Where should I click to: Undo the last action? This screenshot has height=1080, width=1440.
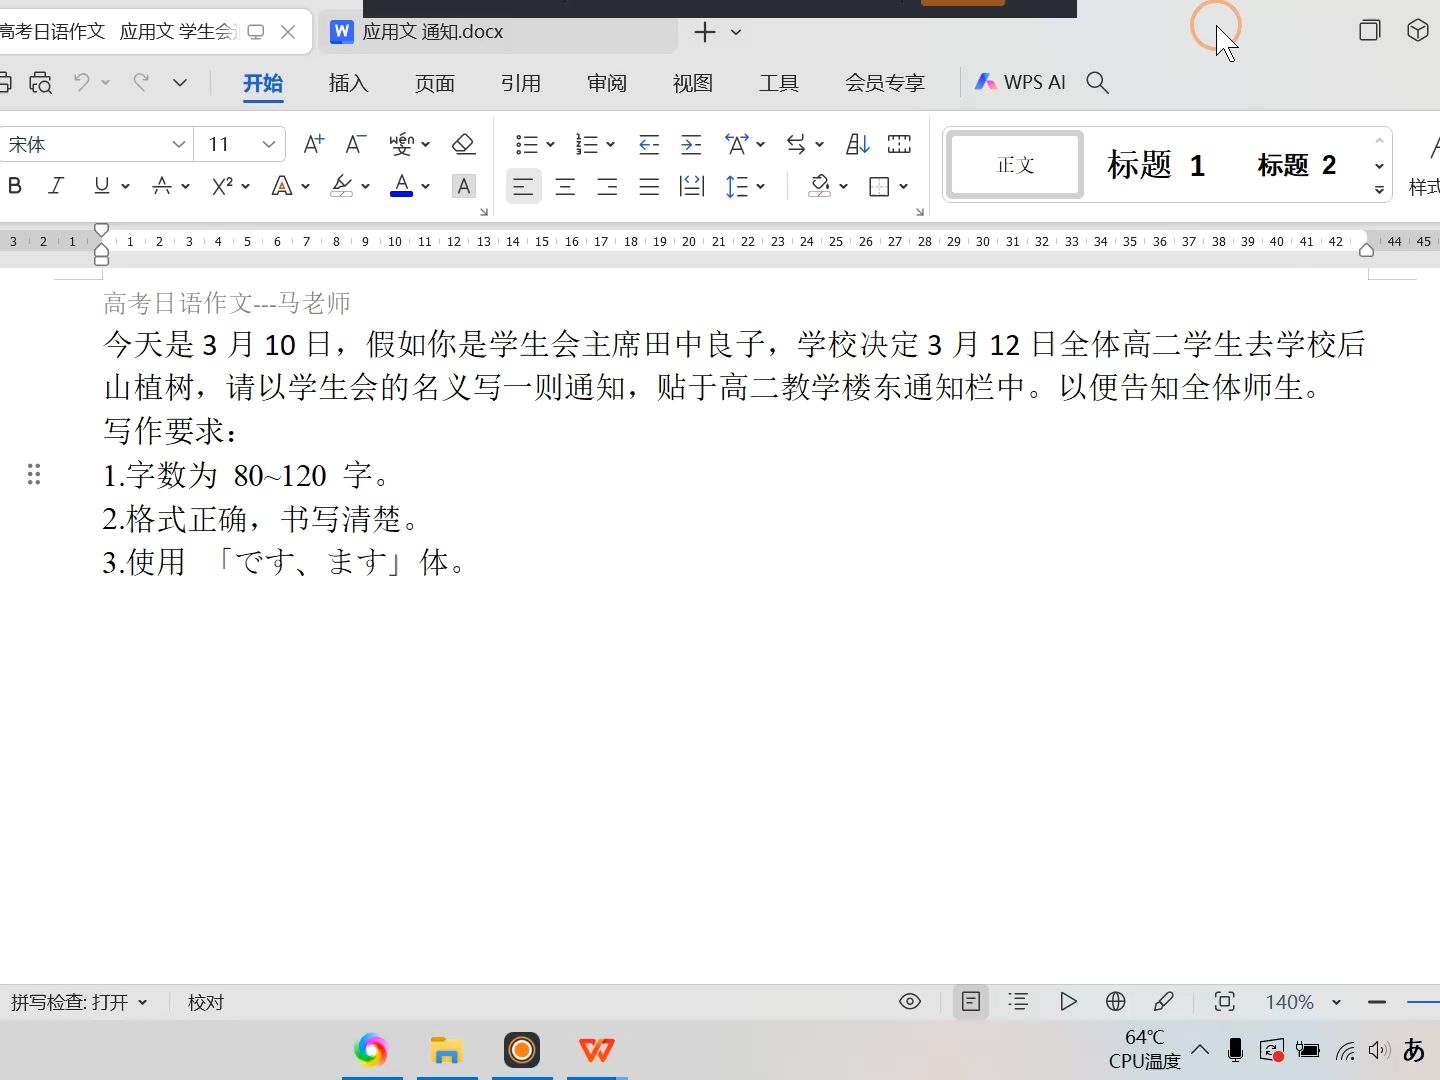tap(82, 82)
